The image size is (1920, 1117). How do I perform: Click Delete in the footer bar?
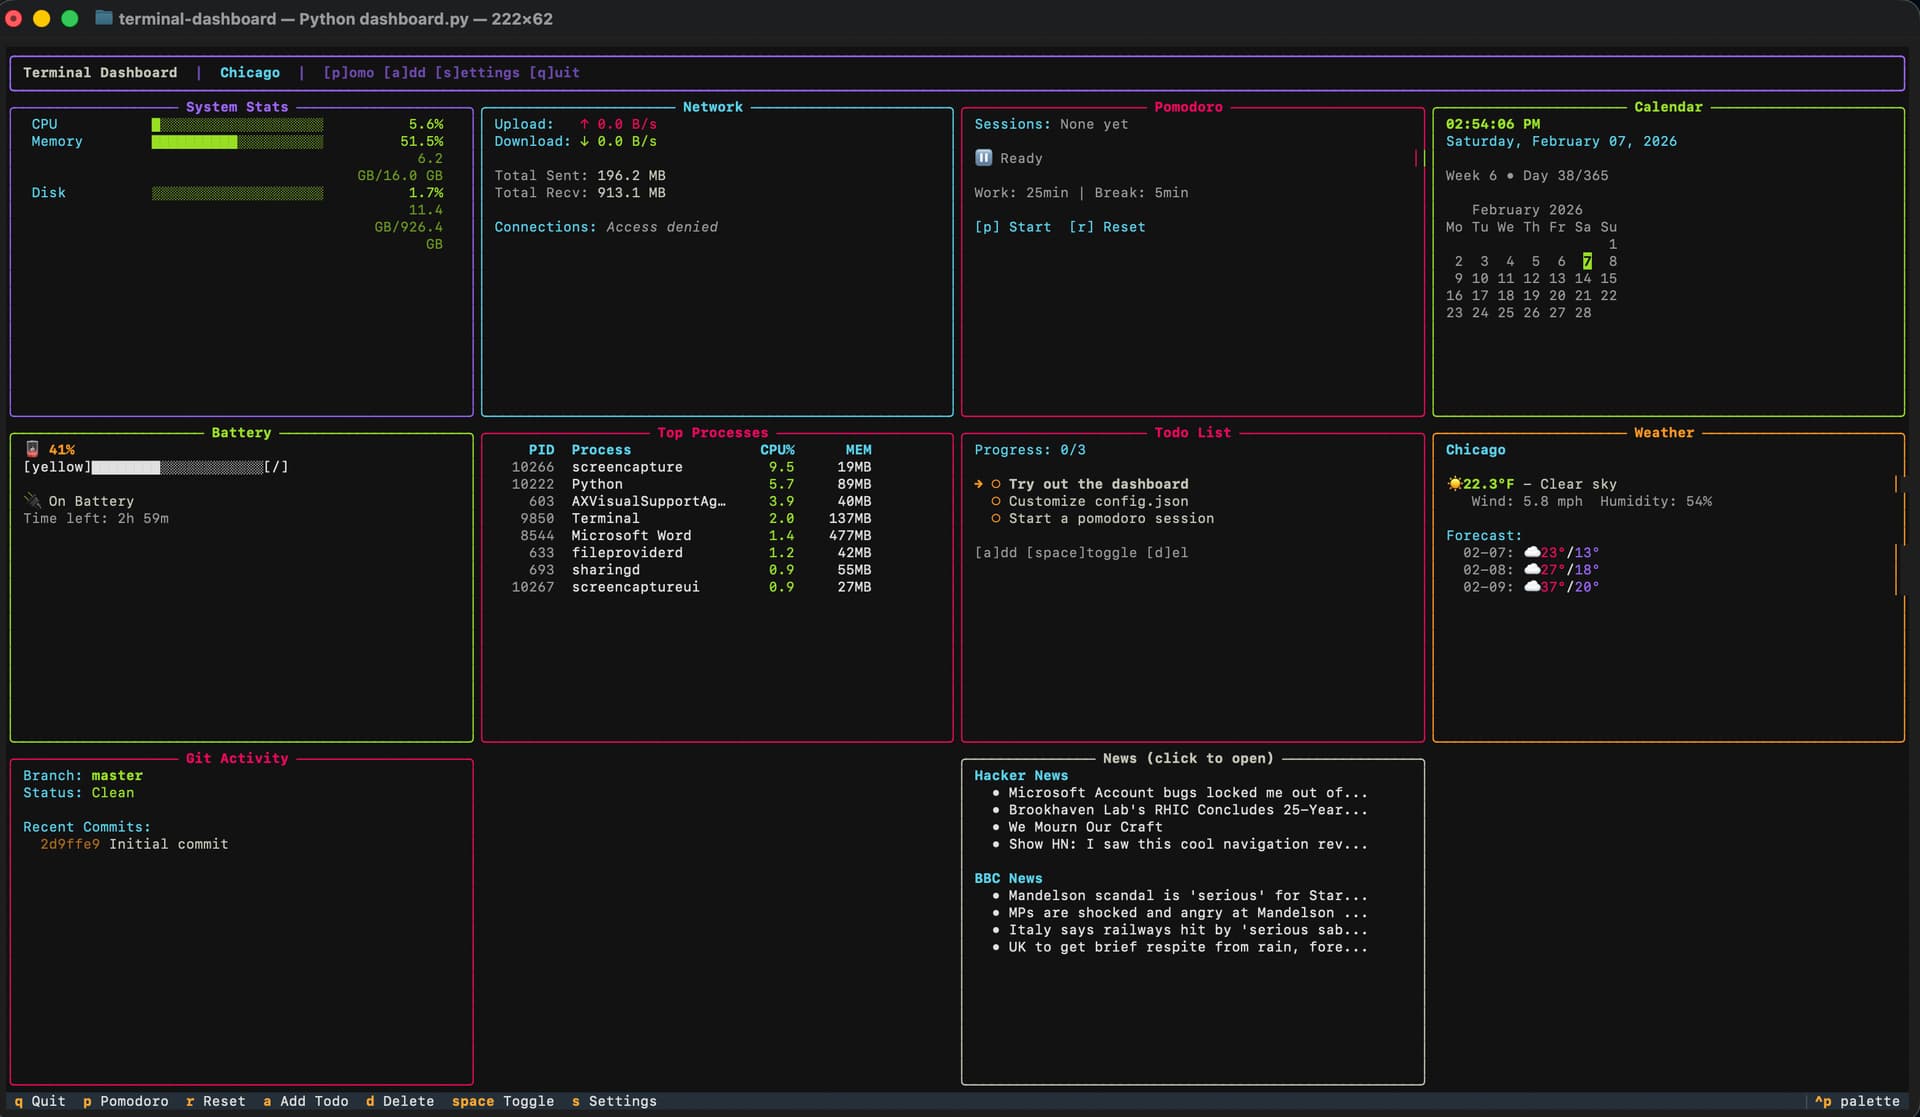pyautogui.click(x=400, y=1101)
